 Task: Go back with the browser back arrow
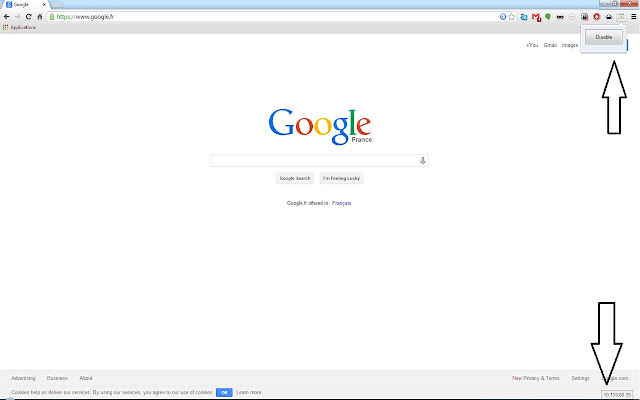click(7, 17)
